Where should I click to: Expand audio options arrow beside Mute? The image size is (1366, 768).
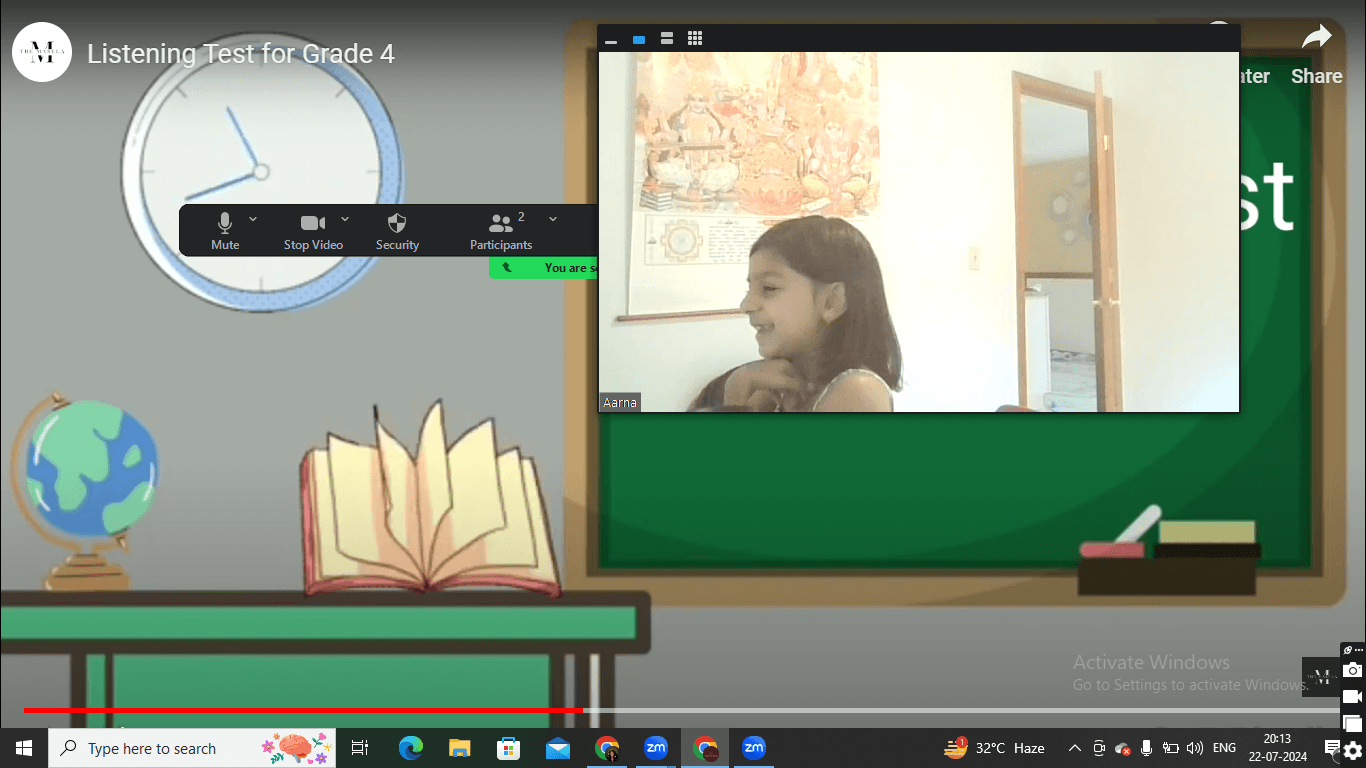point(253,219)
